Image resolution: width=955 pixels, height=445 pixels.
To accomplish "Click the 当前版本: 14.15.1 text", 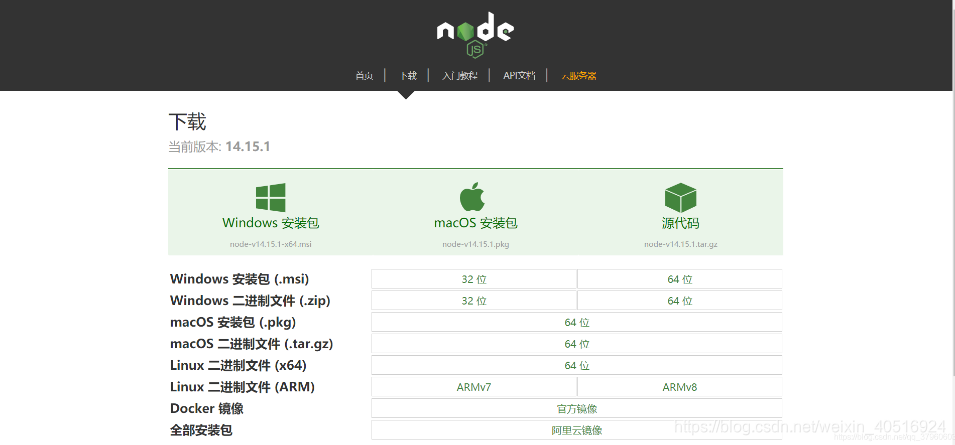I will 219,147.
